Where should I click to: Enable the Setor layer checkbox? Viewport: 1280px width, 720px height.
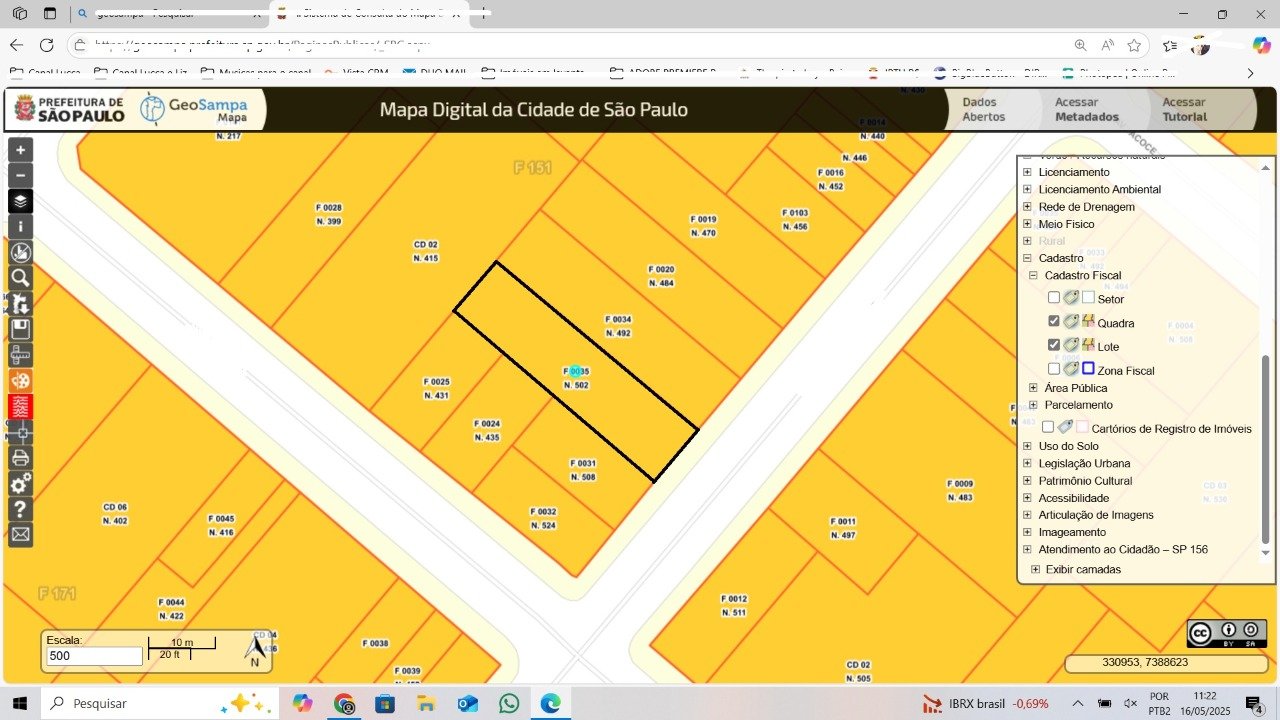click(x=1054, y=298)
